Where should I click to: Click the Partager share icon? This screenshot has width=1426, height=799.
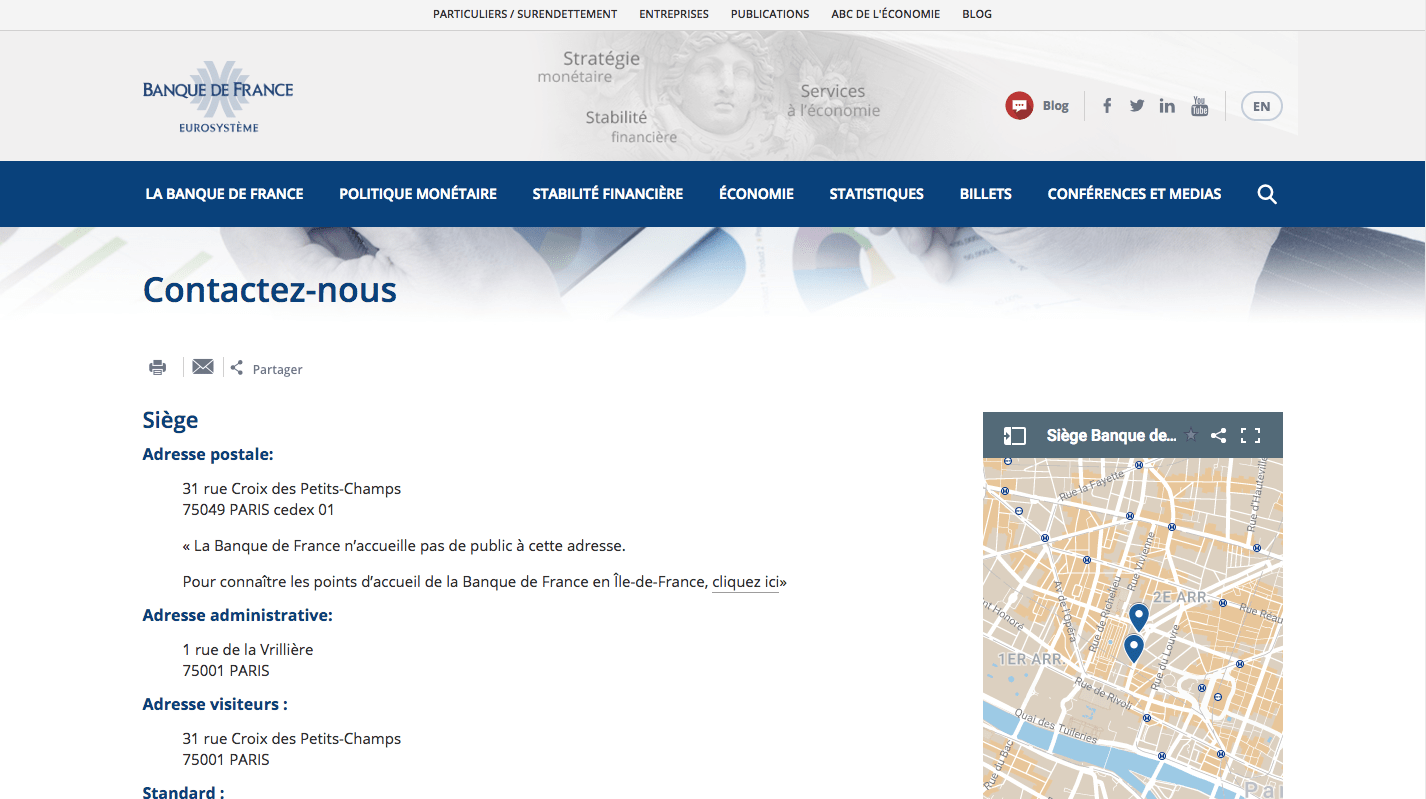coord(237,368)
